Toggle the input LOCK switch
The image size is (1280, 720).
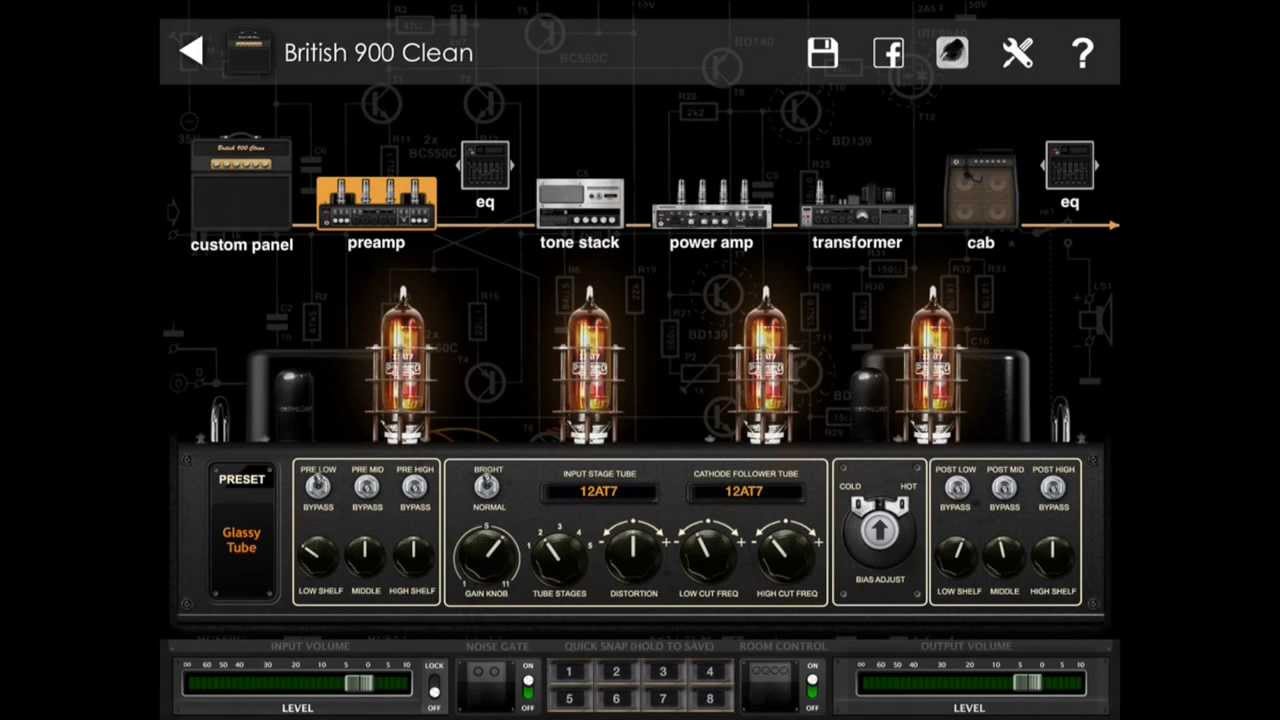[x=434, y=686]
